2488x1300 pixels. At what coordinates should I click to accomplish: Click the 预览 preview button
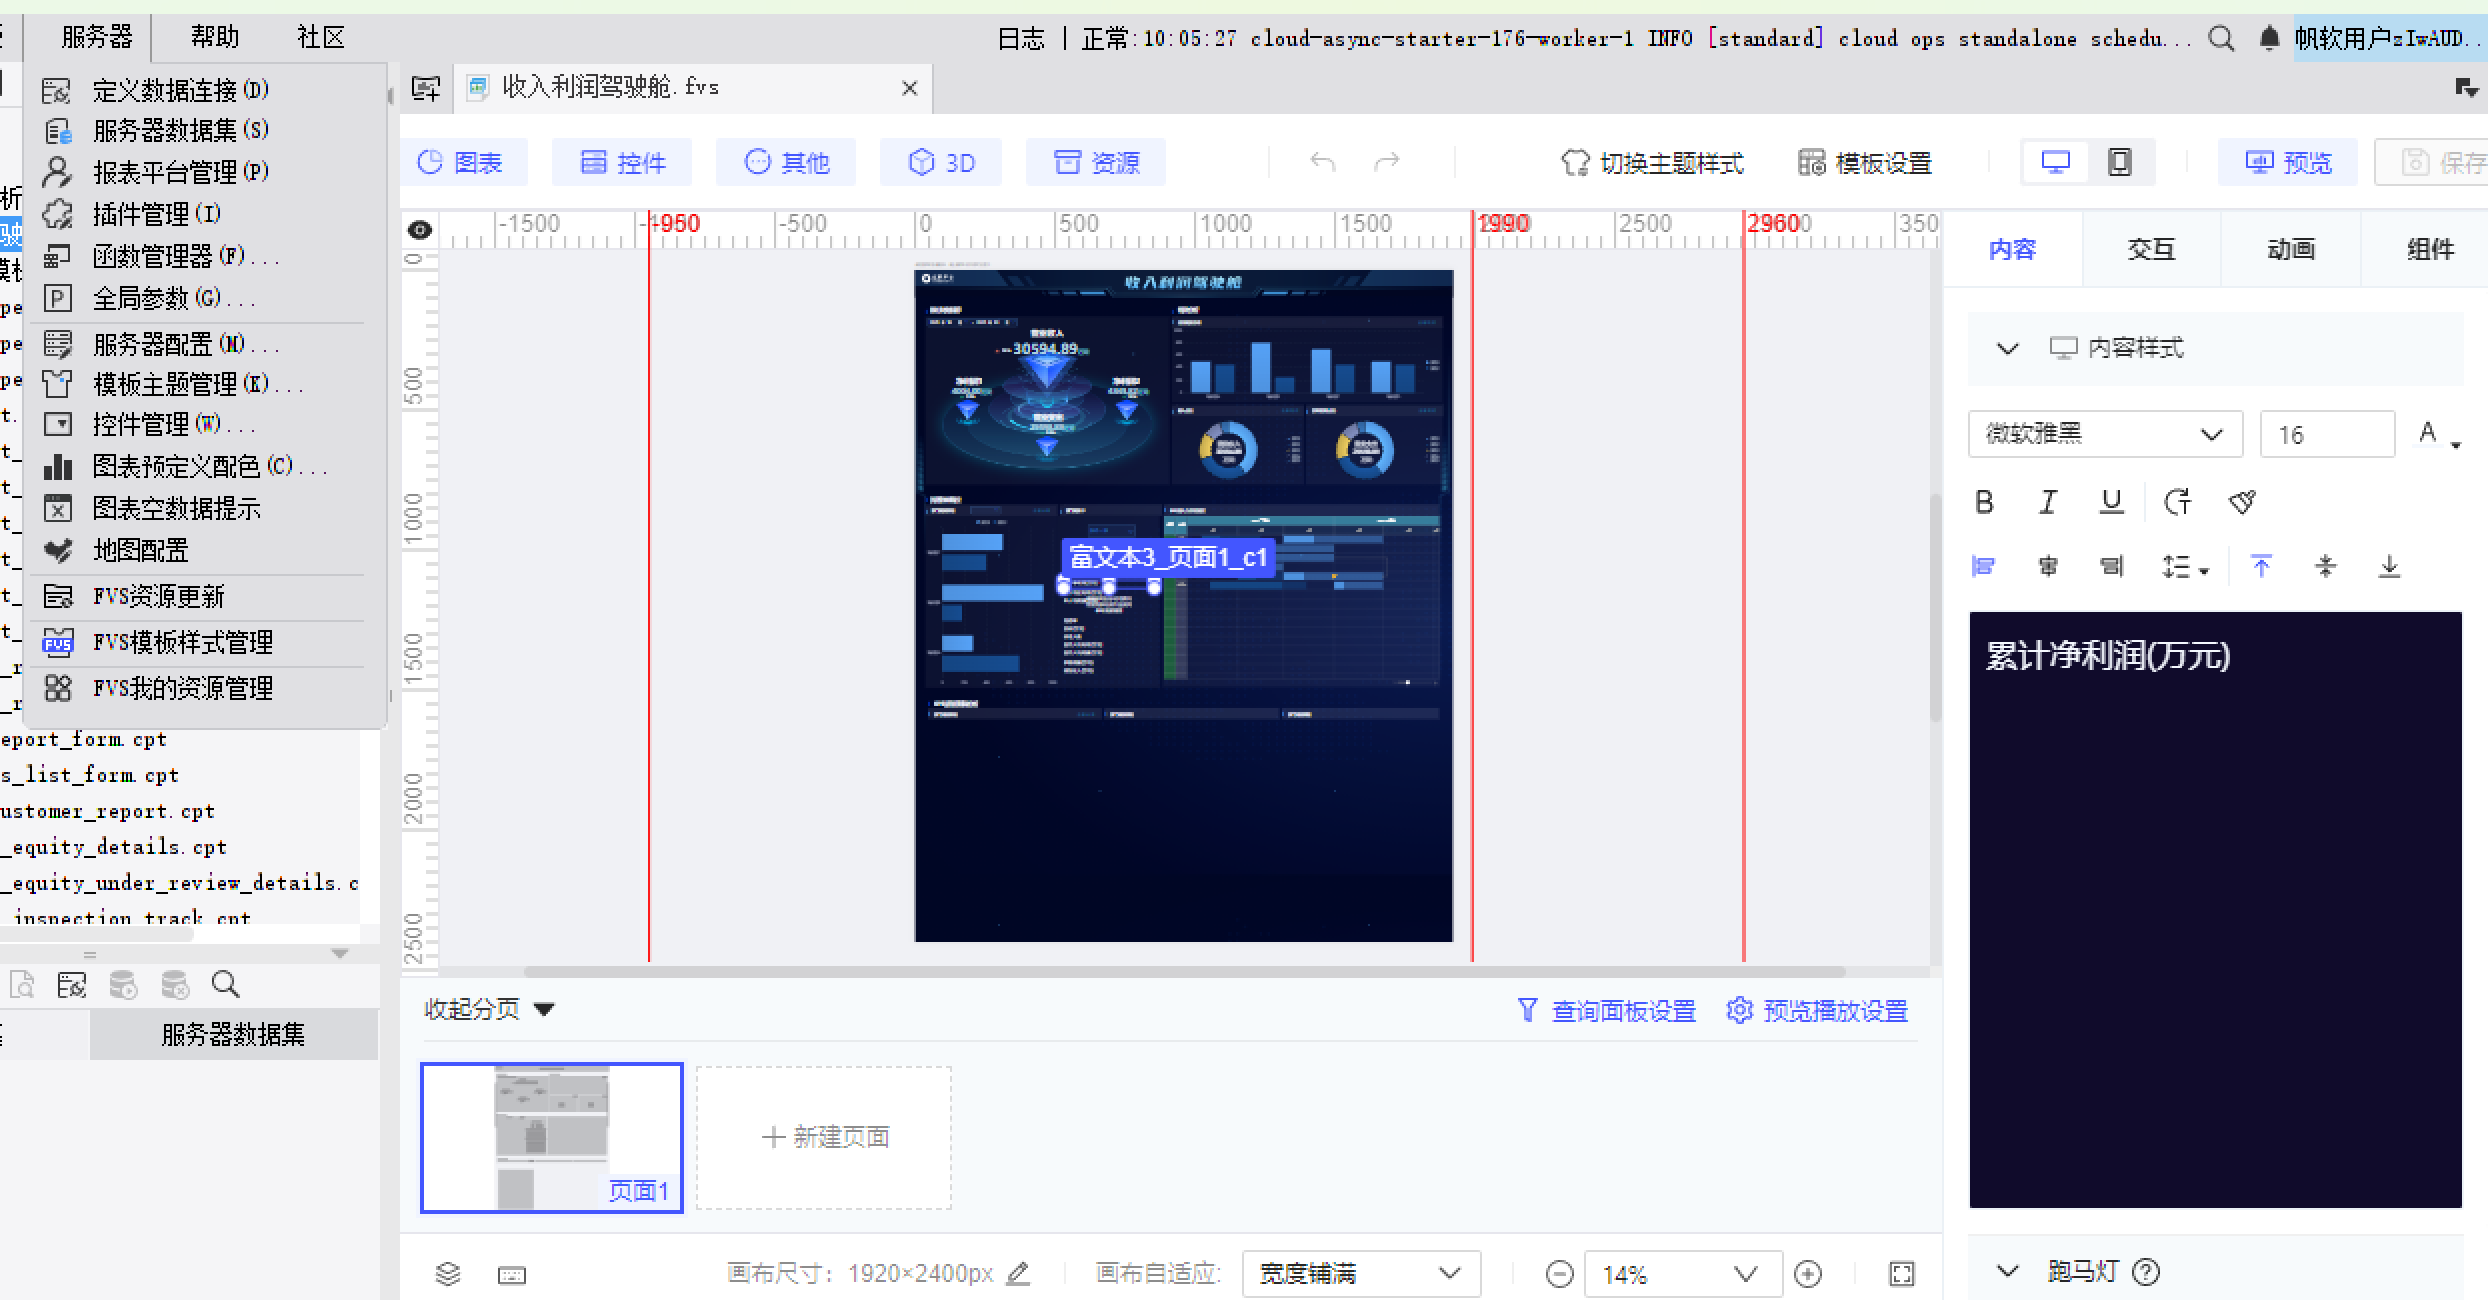click(2288, 162)
